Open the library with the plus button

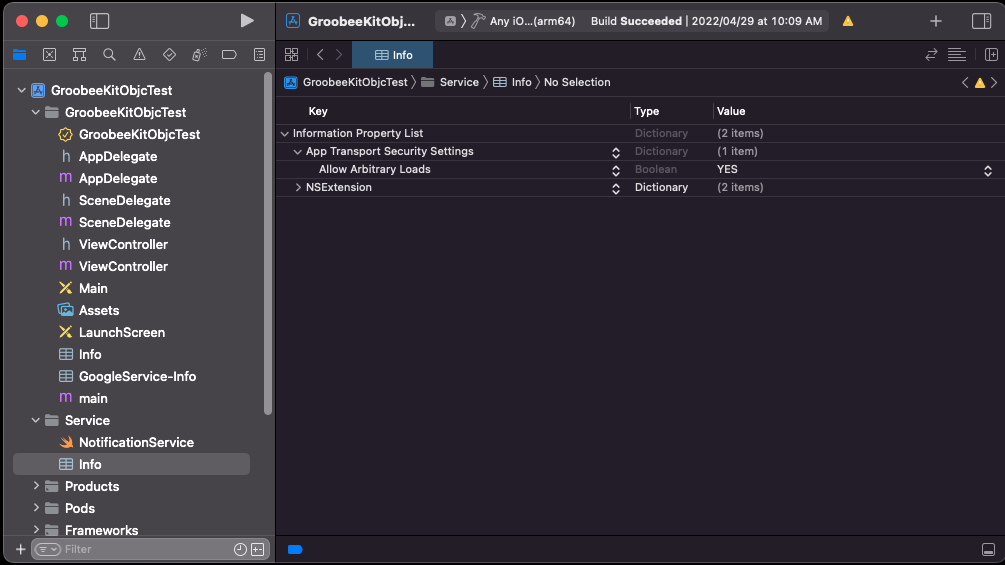click(936, 21)
